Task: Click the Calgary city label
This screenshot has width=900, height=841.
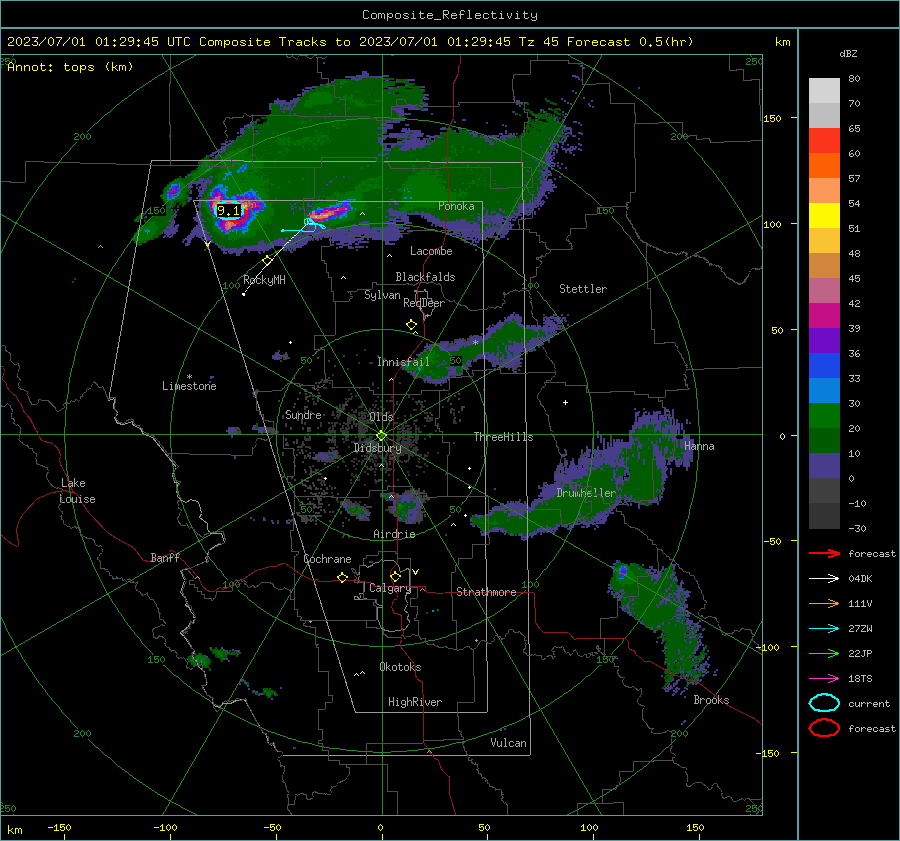Action: coord(390,588)
